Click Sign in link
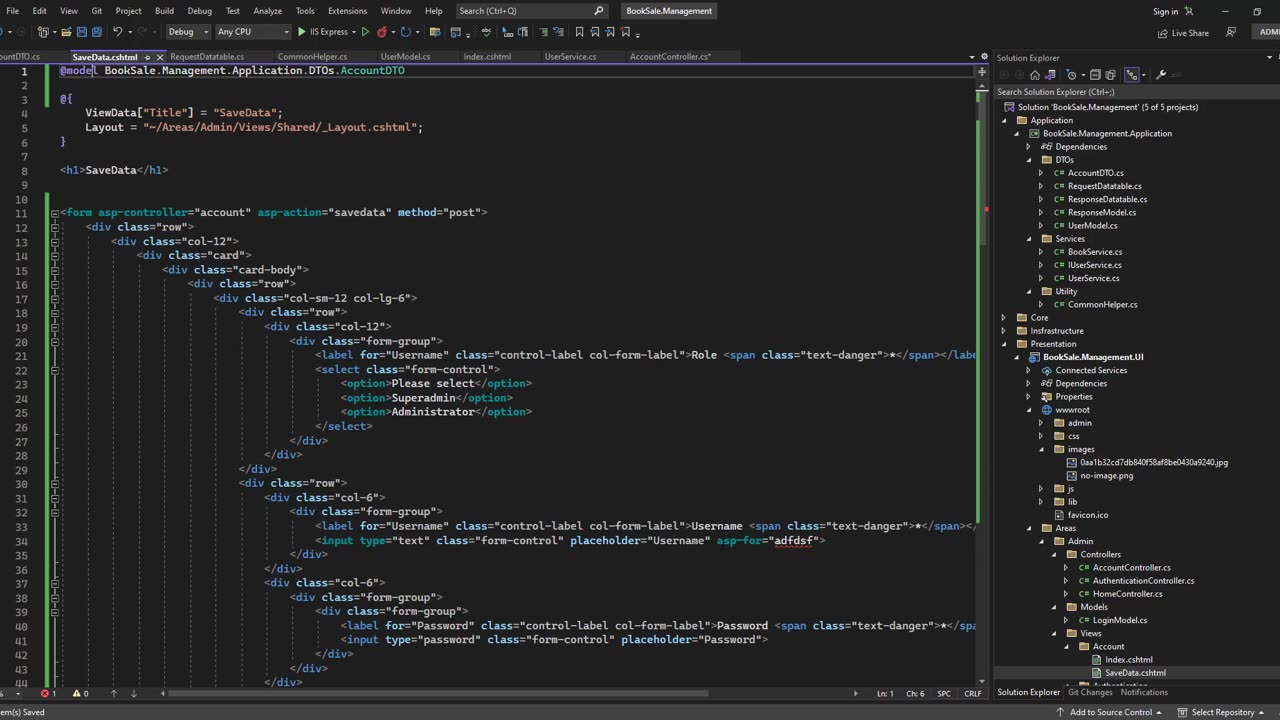Image resolution: width=1280 pixels, height=720 pixels. pos(1165,11)
